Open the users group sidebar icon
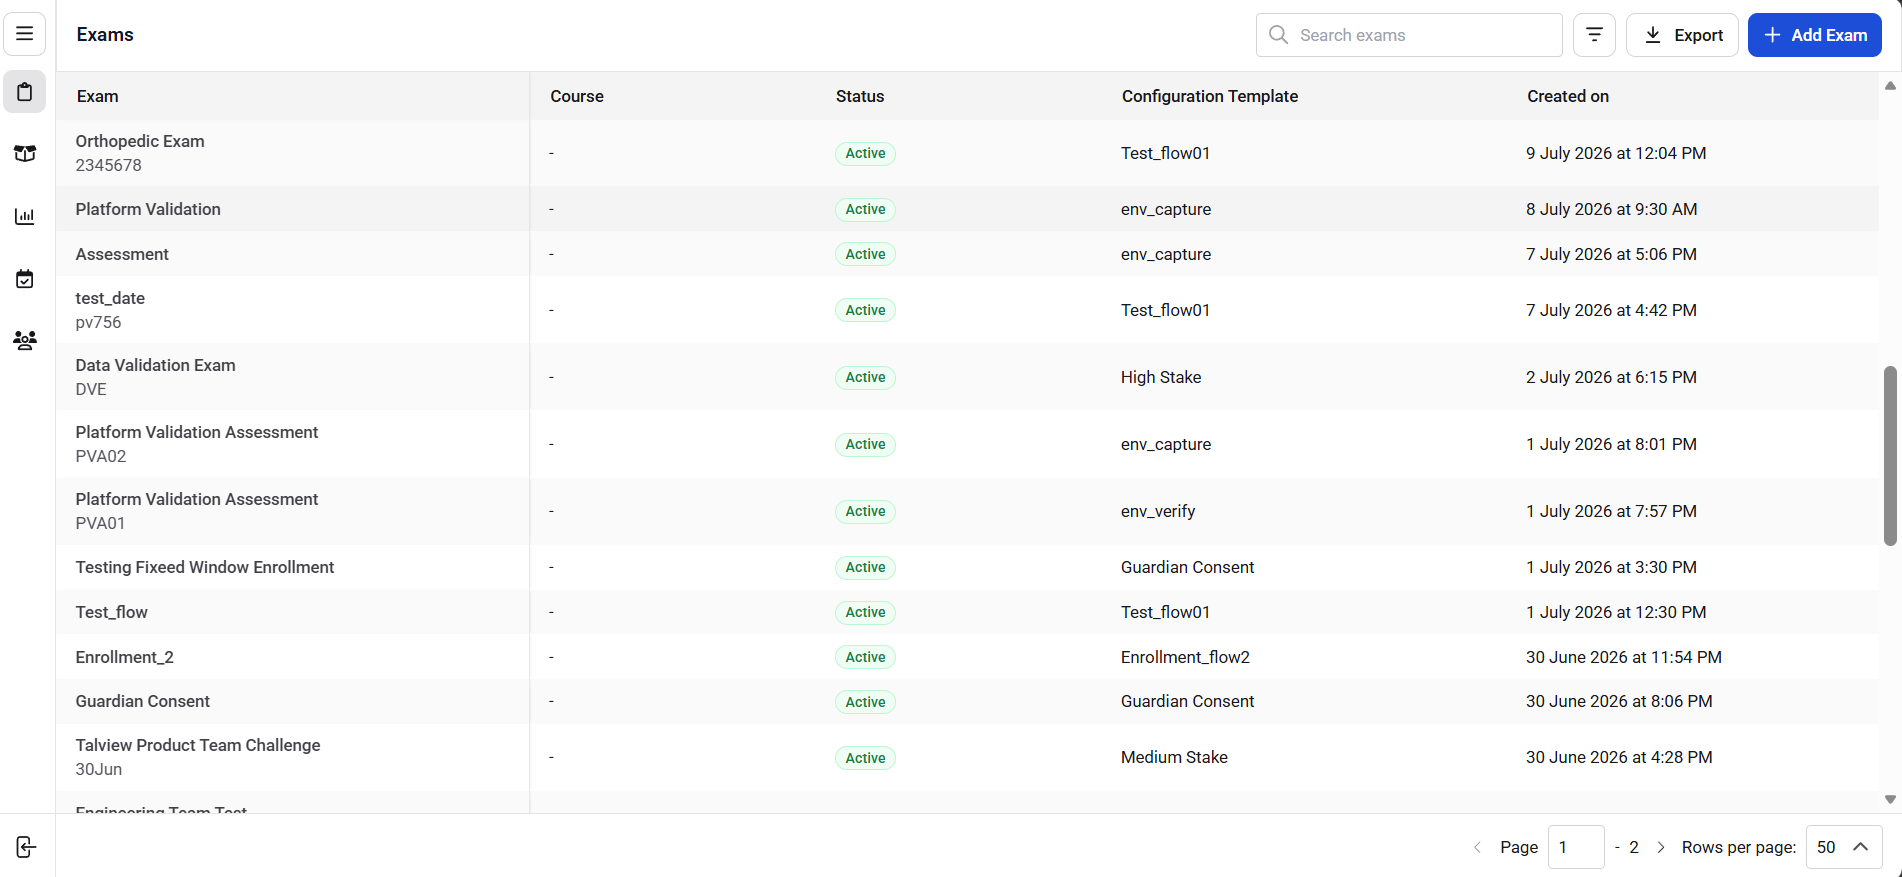 [25, 340]
